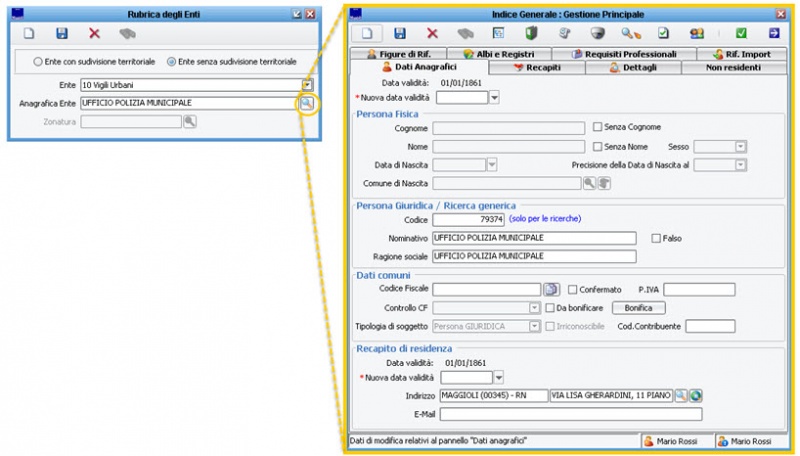Toggle the Irriconoscibile checkbox
The width and height of the screenshot is (800, 456).
pos(550,326)
